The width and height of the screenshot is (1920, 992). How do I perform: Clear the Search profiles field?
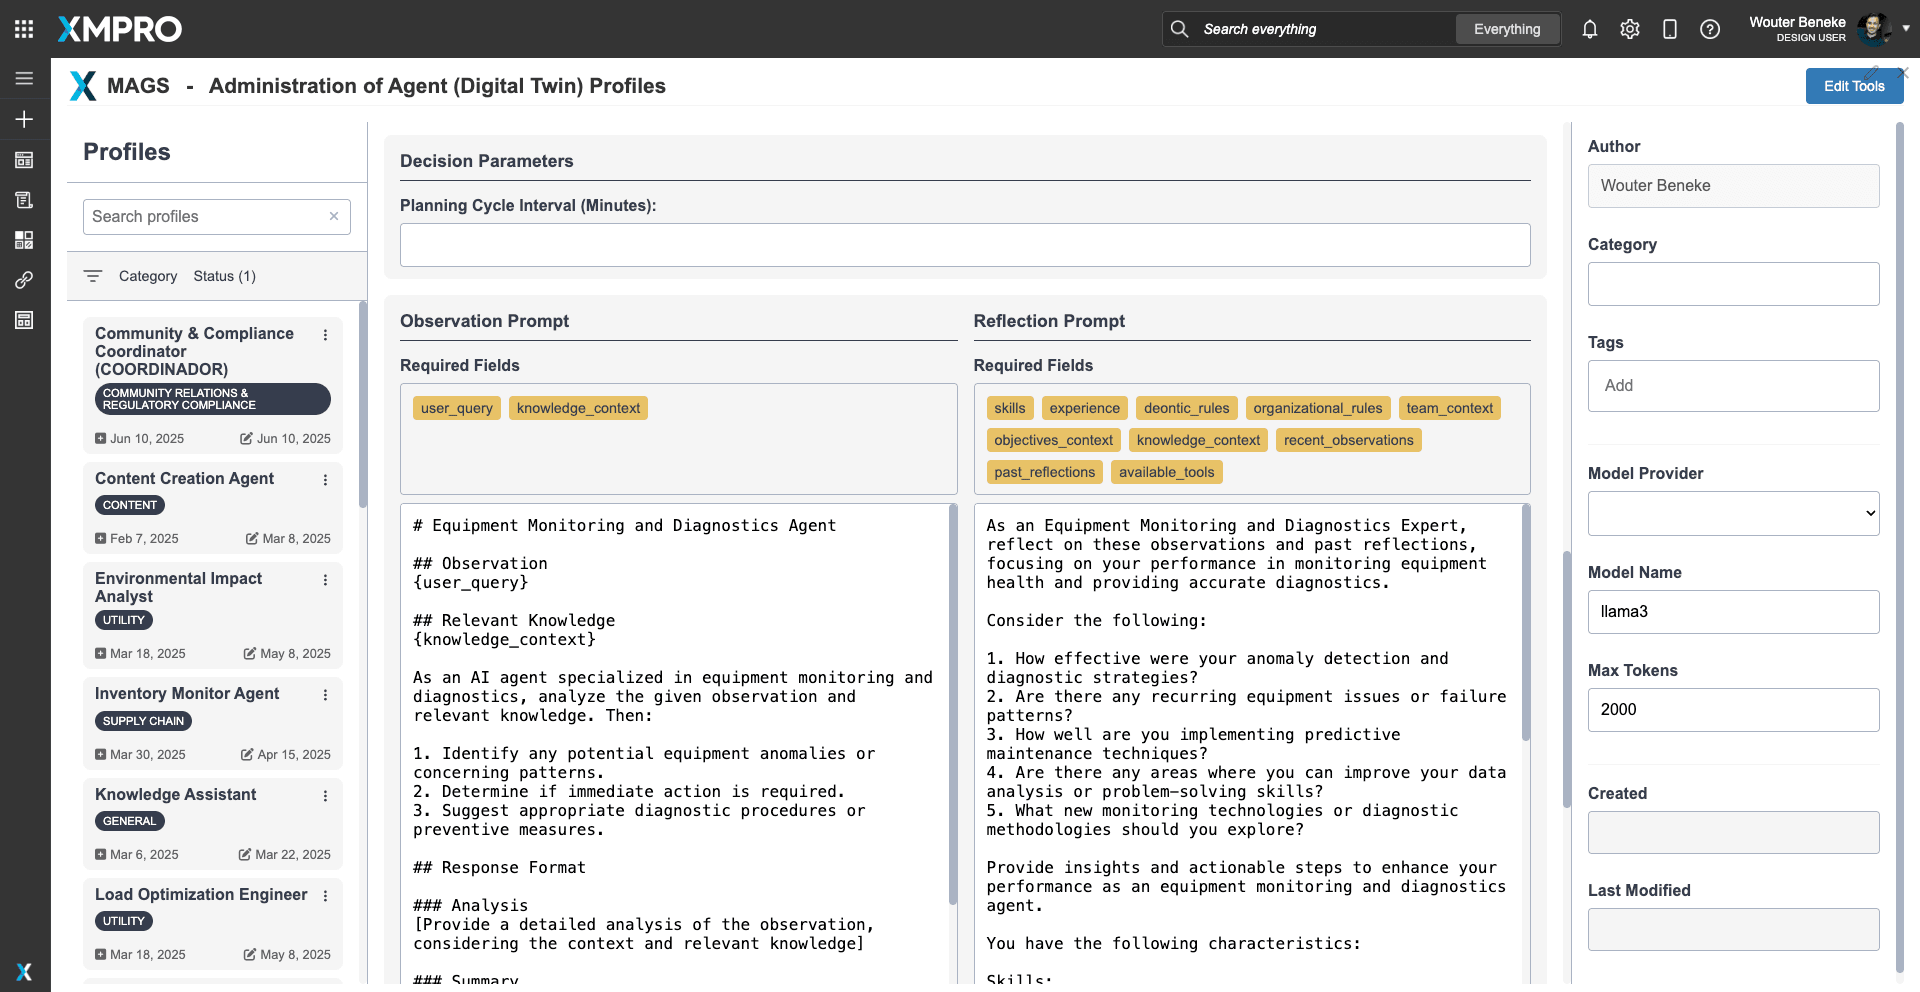334,216
